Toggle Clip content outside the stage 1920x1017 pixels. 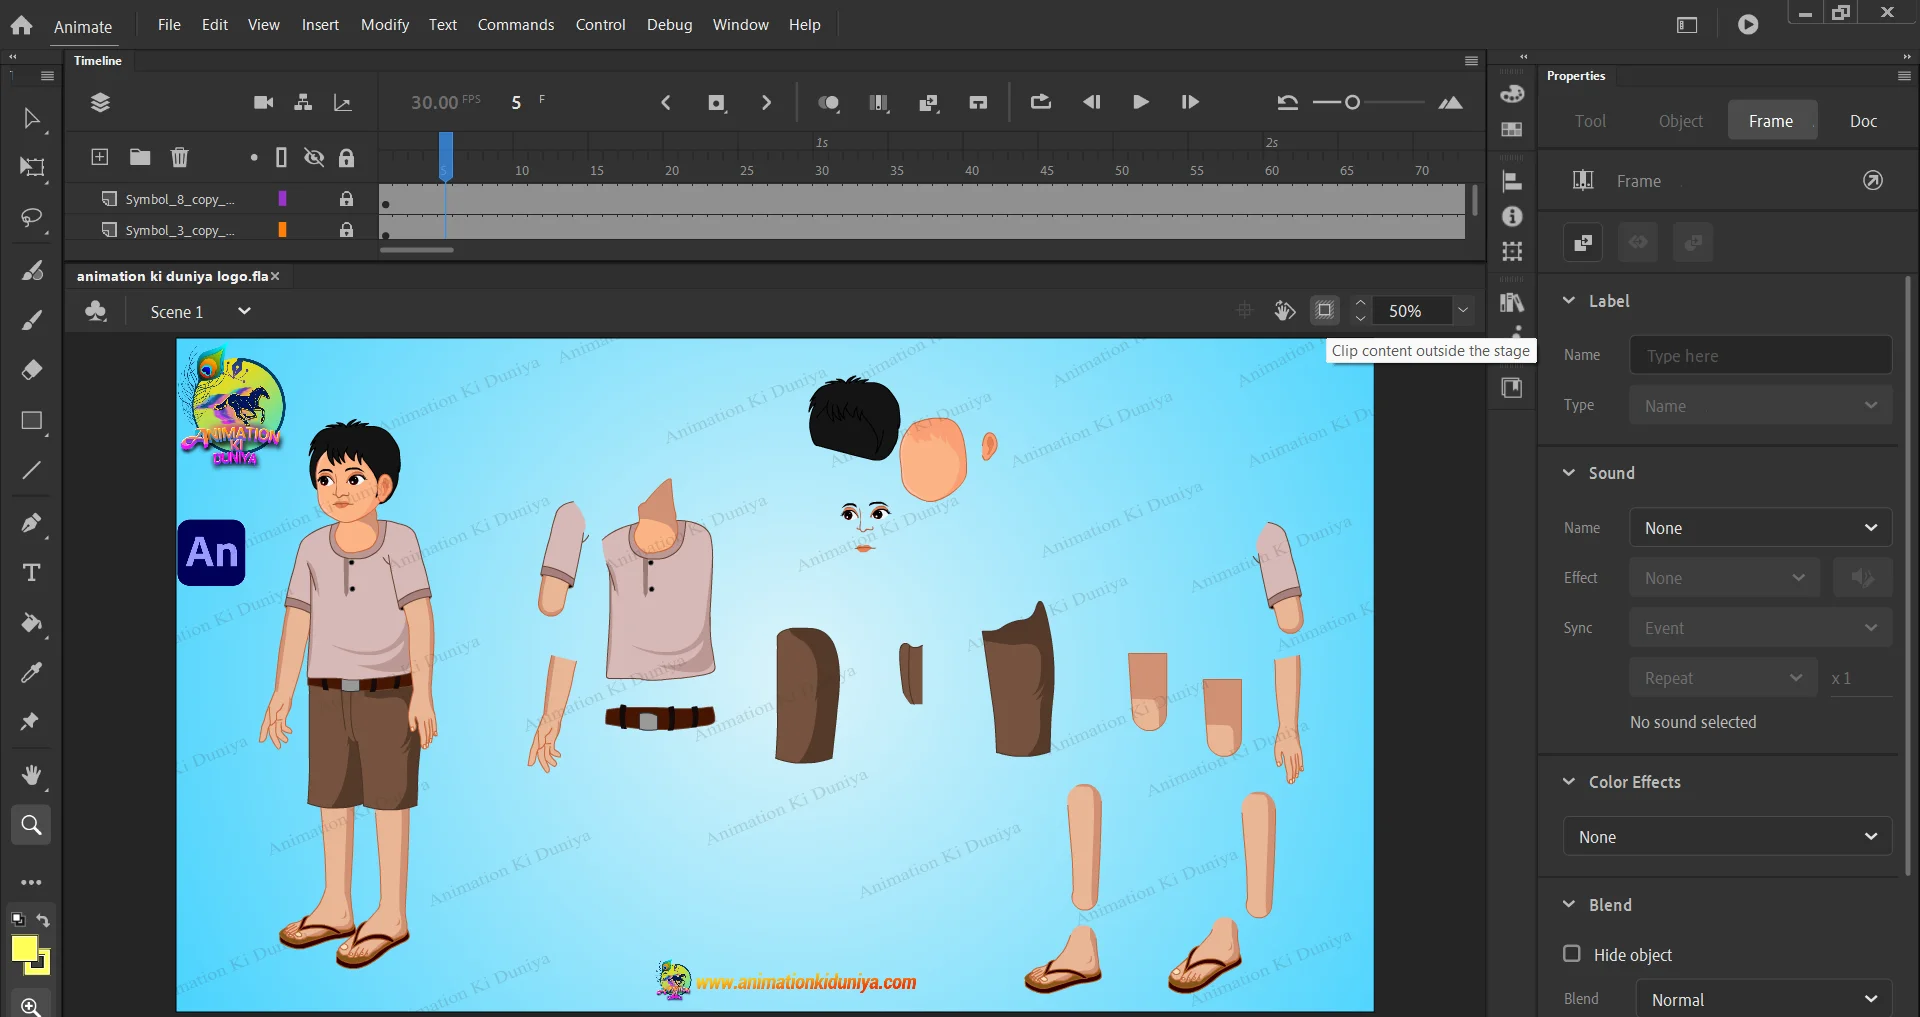(x=1324, y=311)
